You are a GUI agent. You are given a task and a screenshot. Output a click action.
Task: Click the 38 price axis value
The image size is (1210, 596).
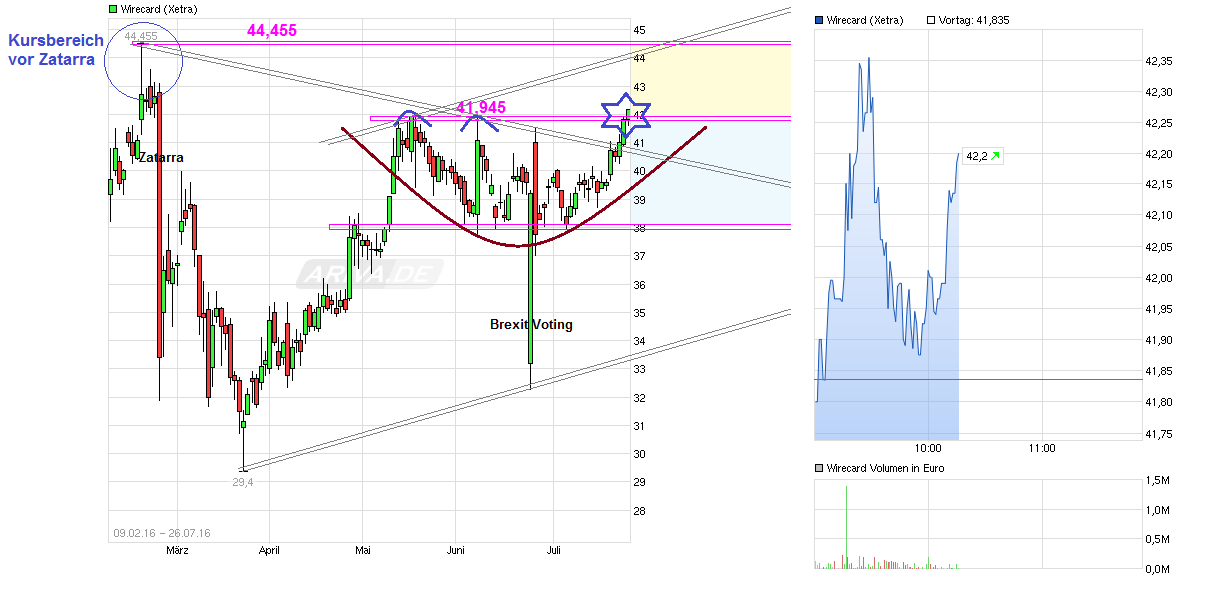click(x=640, y=228)
